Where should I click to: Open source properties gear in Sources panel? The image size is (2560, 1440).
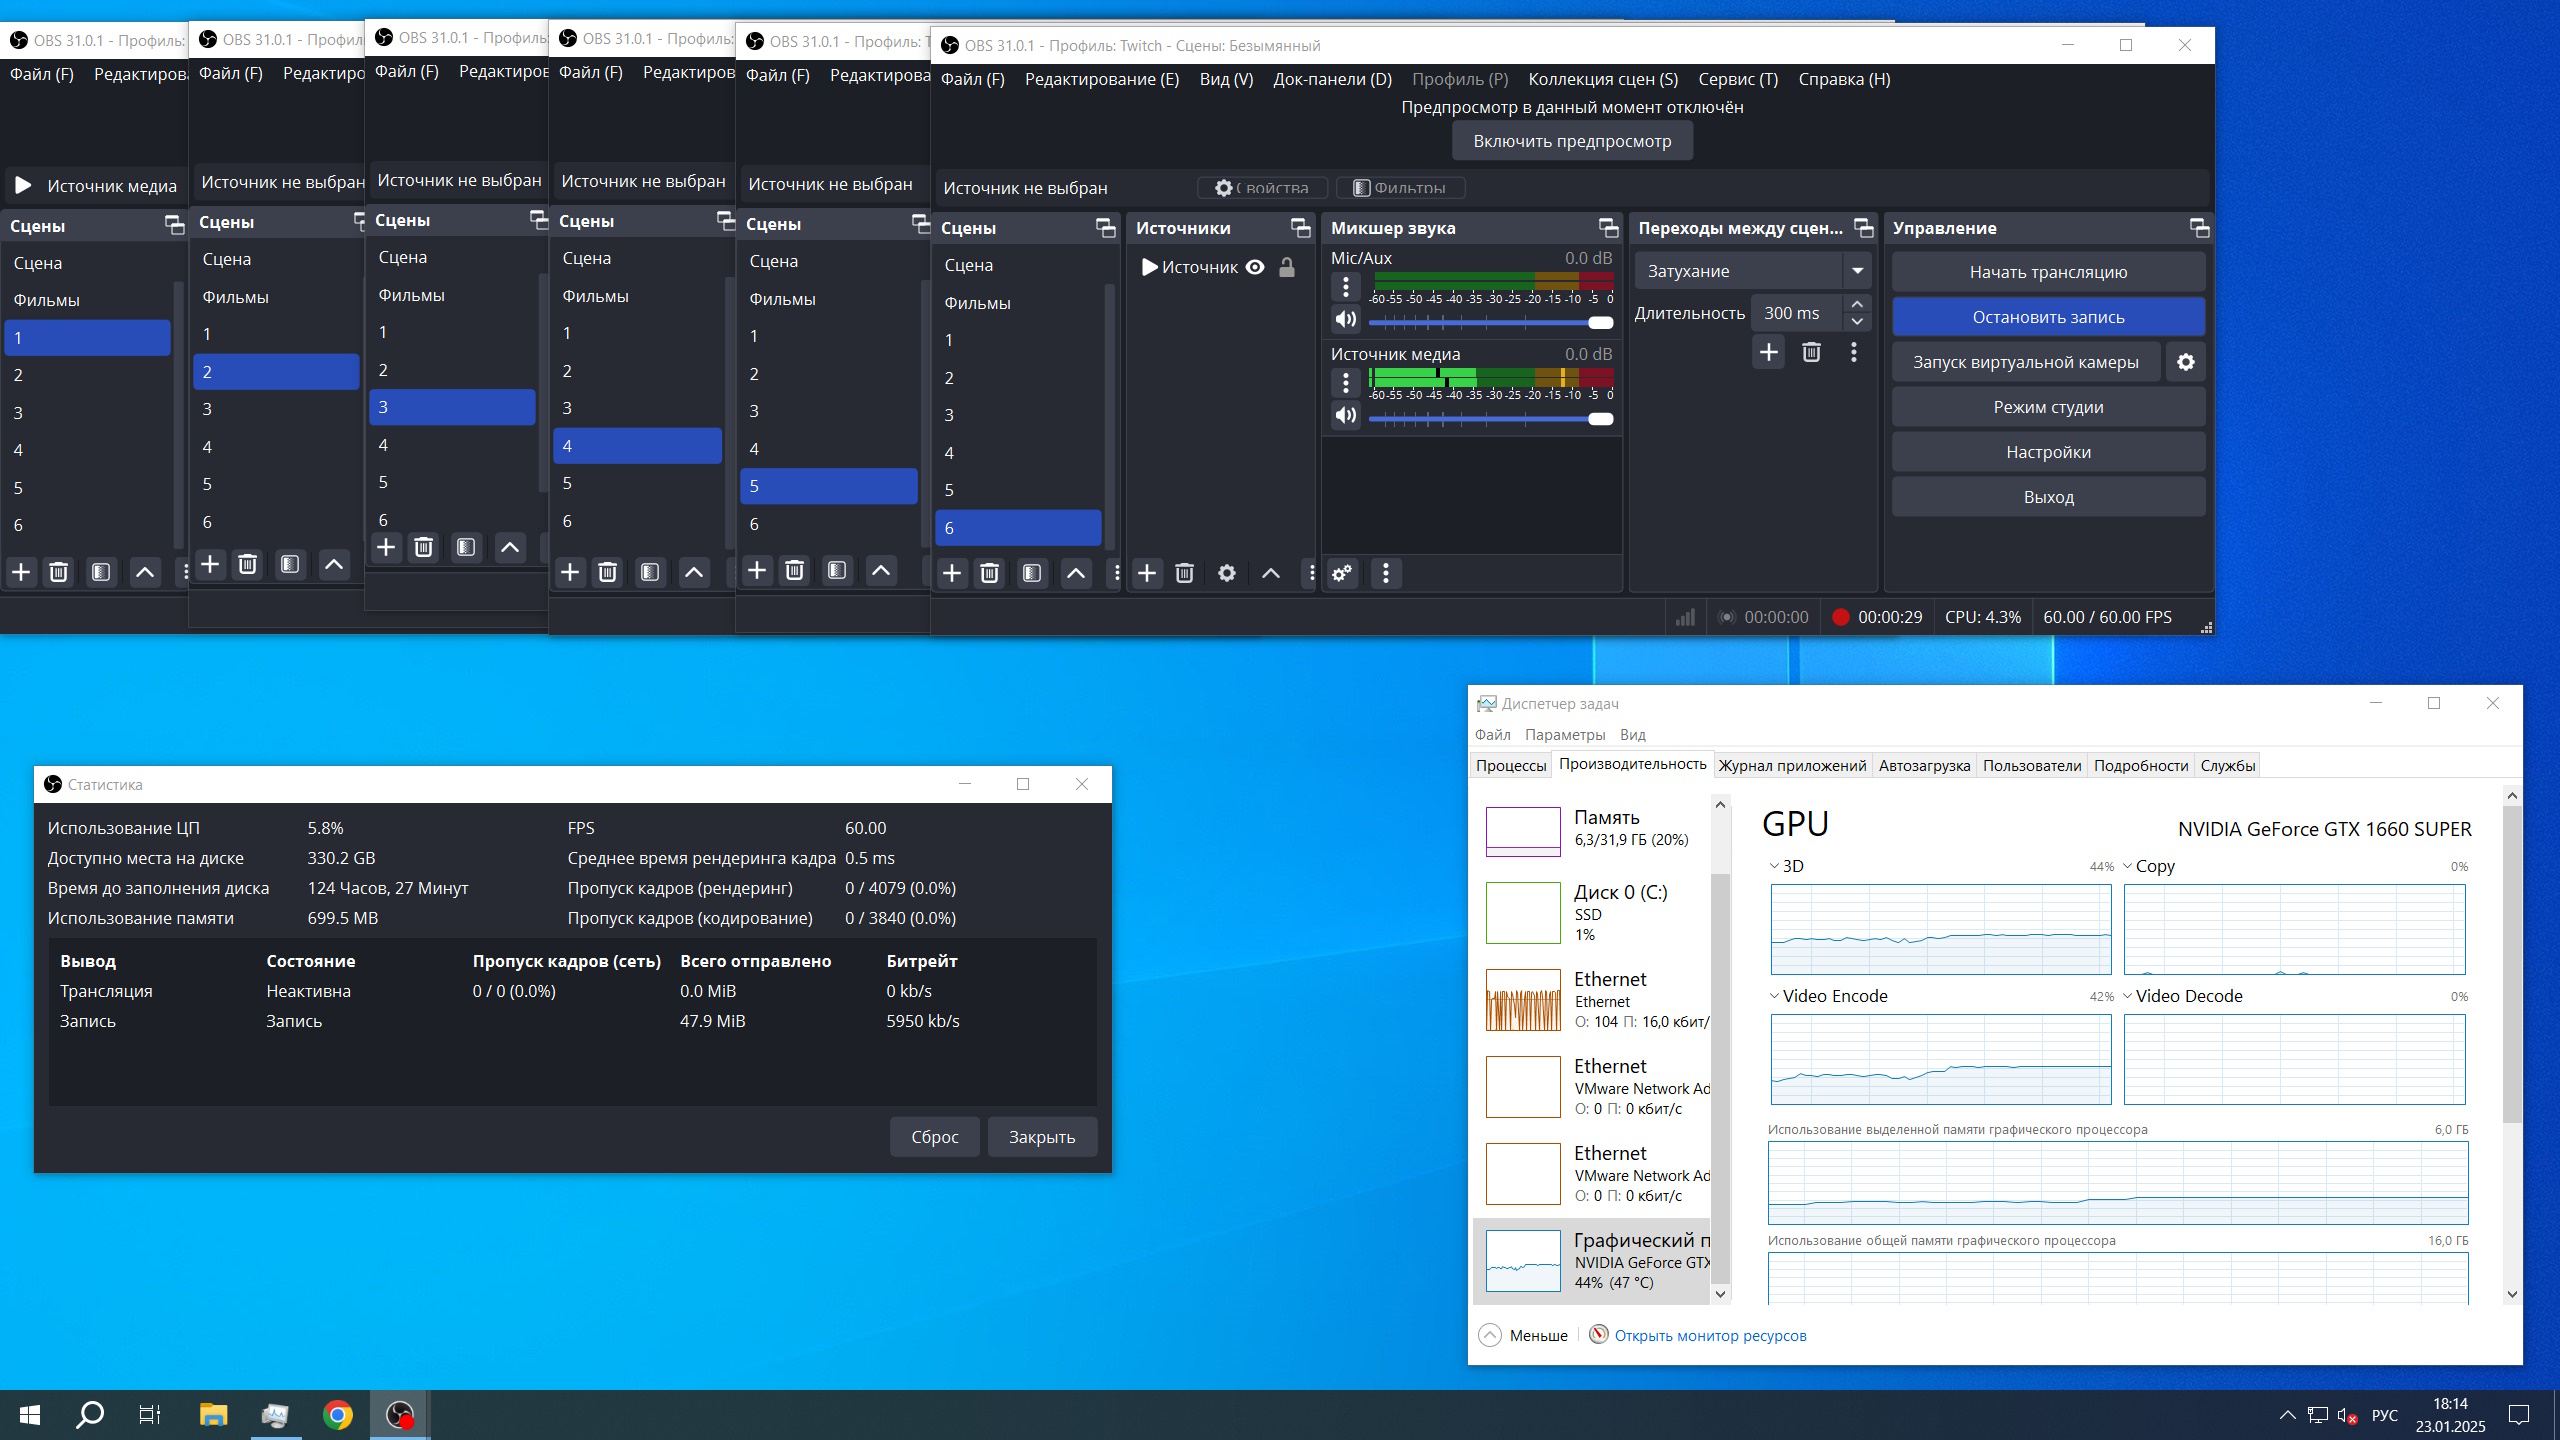(1227, 573)
